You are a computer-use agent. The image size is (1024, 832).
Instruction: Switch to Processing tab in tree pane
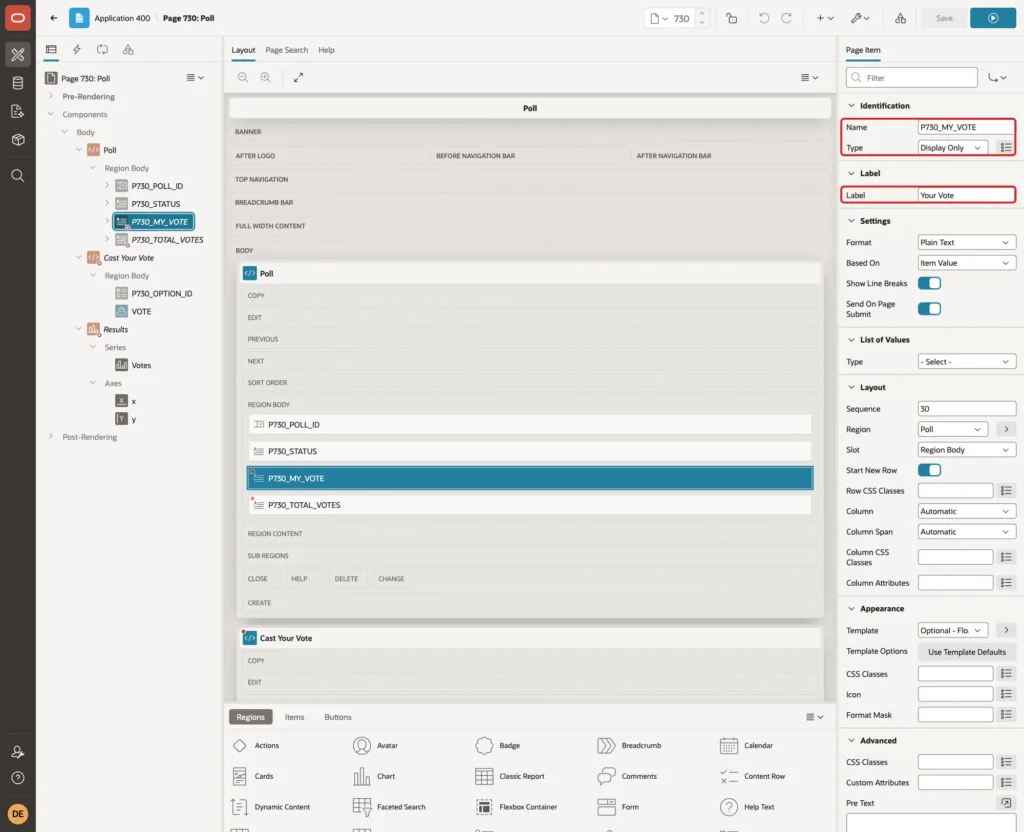click(102, 50)
